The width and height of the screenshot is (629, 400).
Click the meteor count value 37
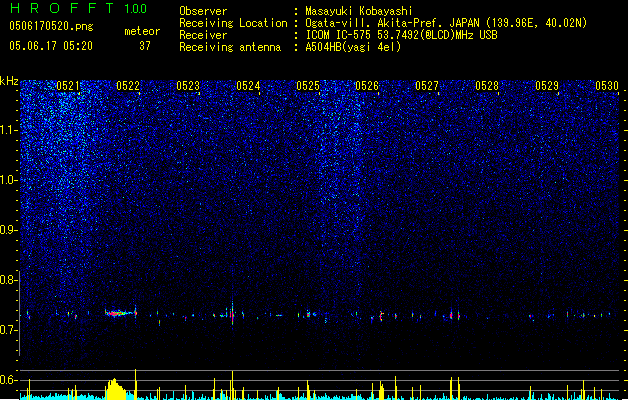click(x=145, y=46)
